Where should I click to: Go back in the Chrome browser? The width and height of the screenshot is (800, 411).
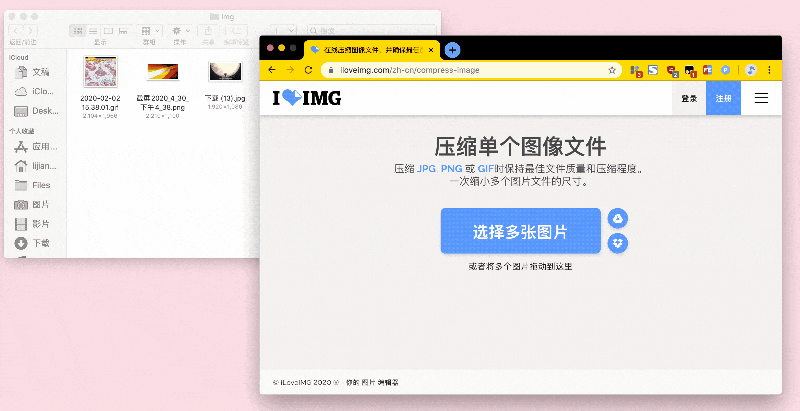272,70
